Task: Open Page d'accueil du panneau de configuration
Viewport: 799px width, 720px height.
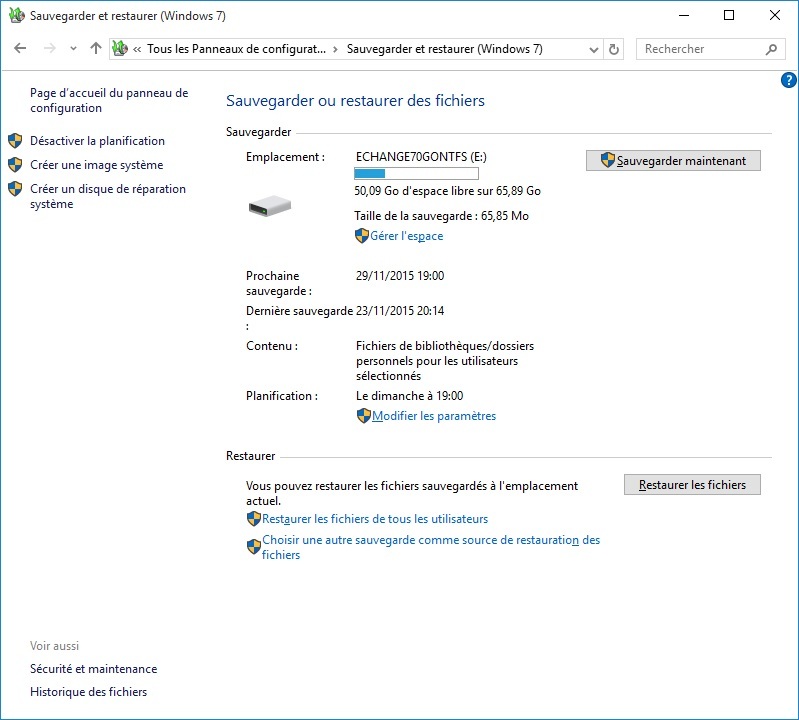Action: click(109, 100)
